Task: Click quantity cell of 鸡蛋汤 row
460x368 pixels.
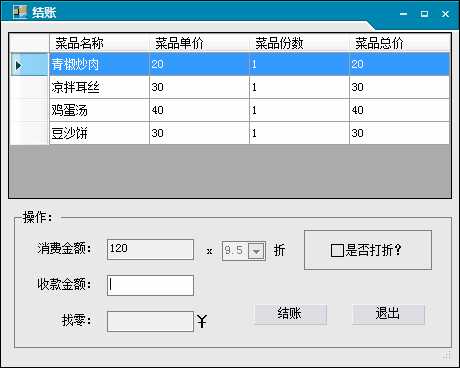Action: pos(299,110)
